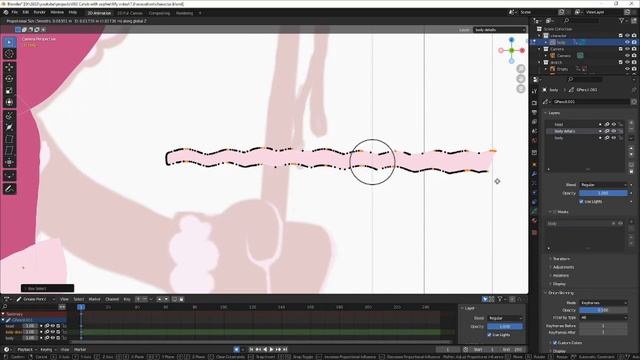Image resolution: width=640 pixels, height=360 pixels.
Task: Open the Grease Pencil mode dropdown in dope sheet
Action: (36, 299)
